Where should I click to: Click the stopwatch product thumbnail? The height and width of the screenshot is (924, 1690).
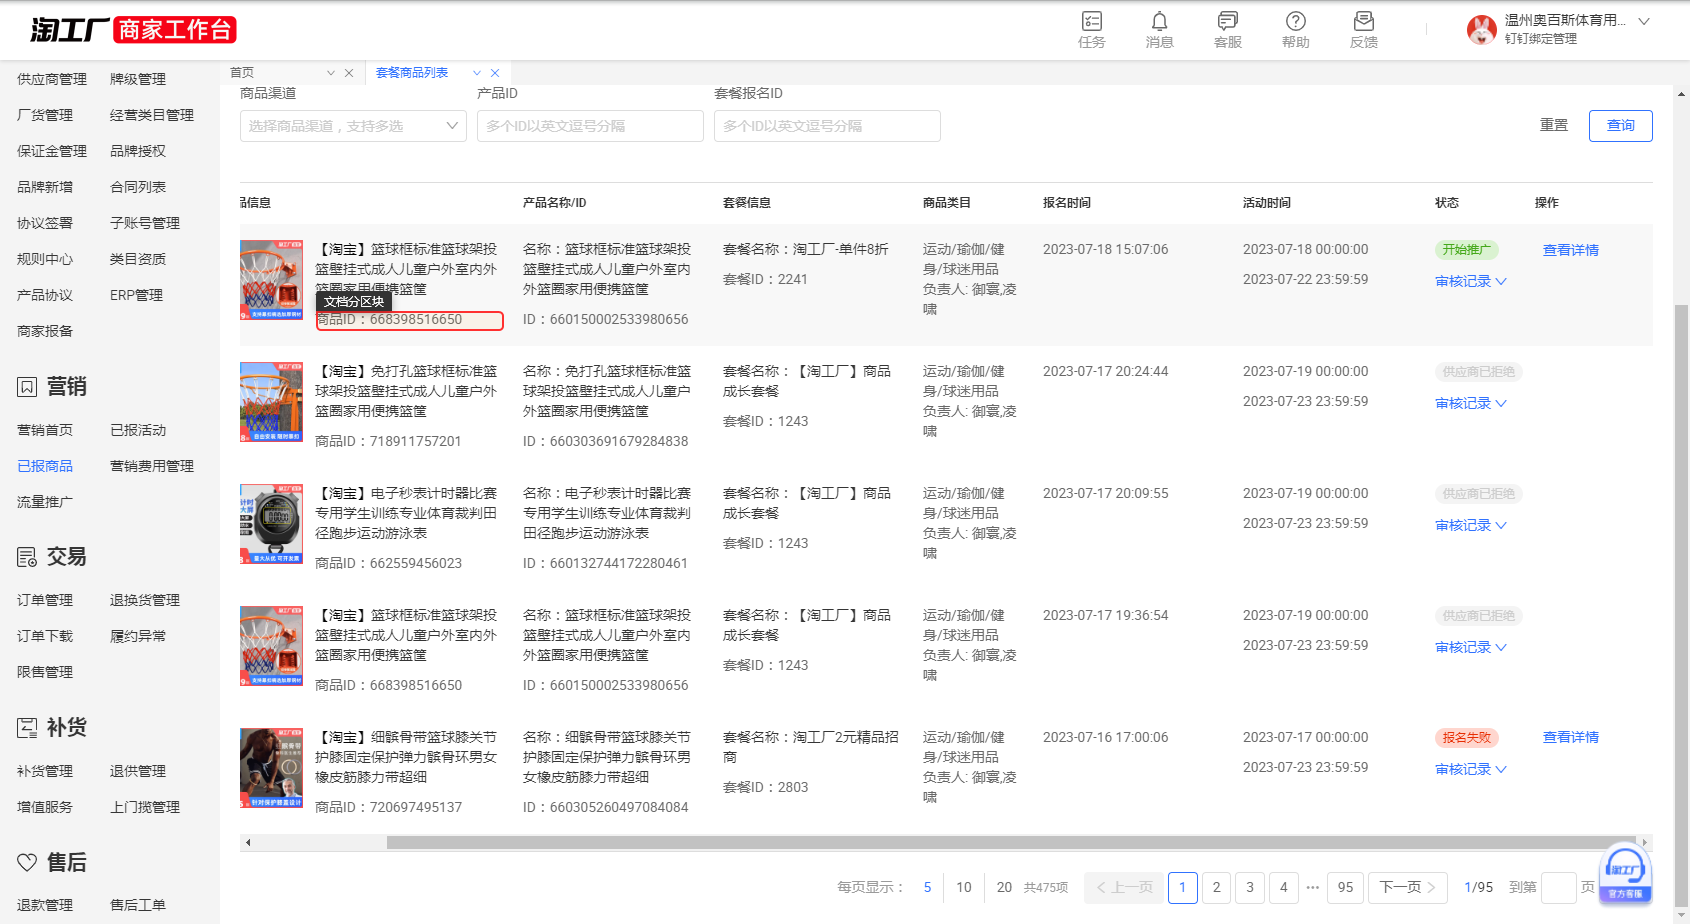271,524
